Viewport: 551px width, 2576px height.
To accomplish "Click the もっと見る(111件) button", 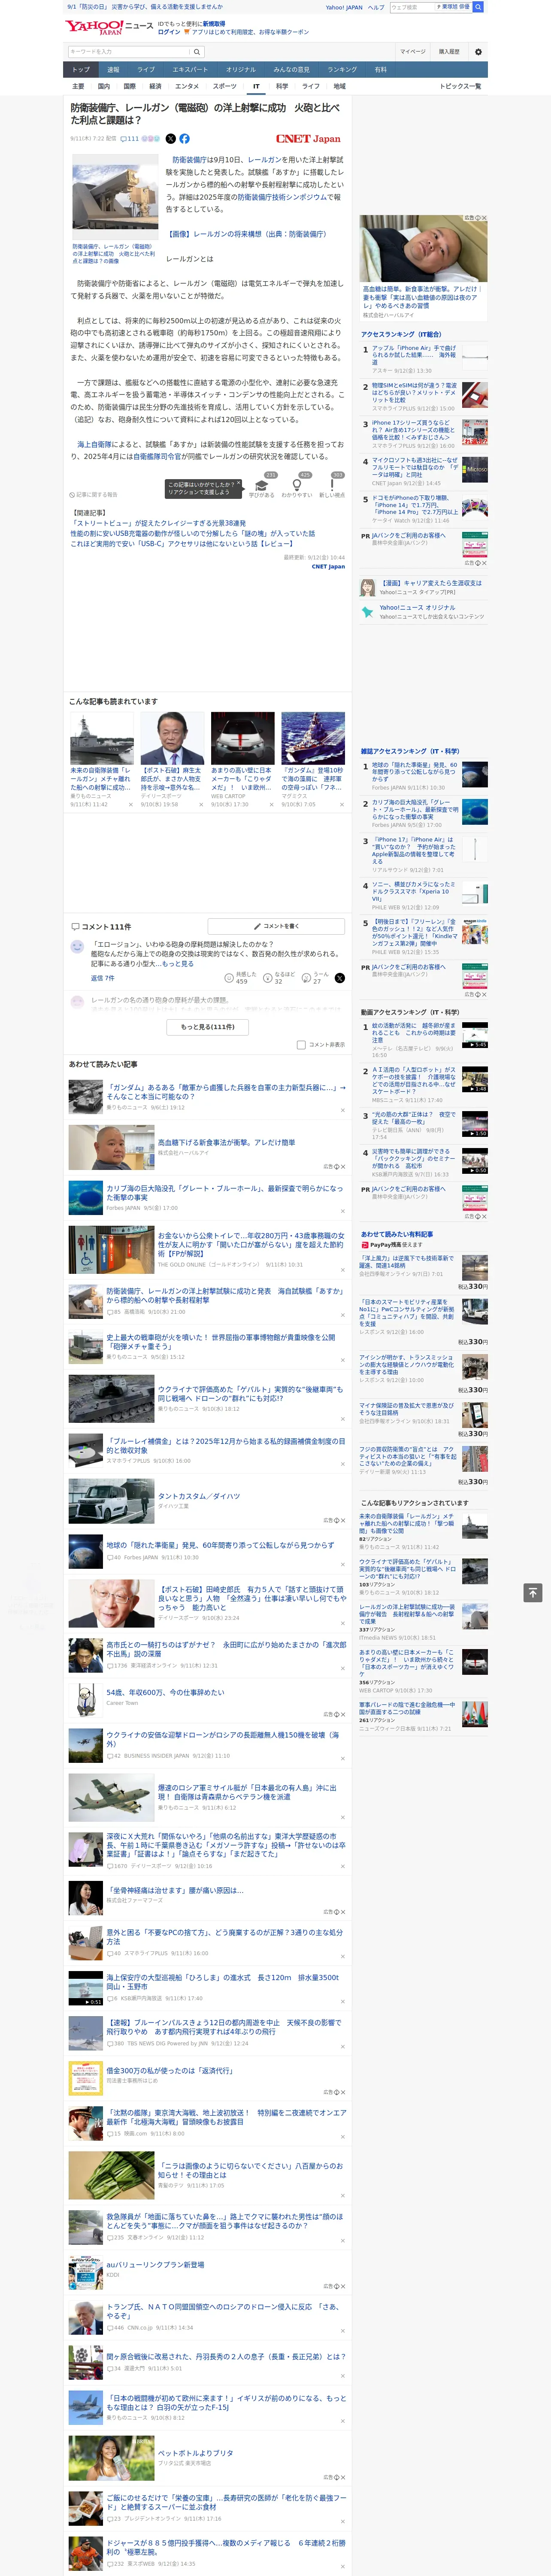I will click(x=208, y=1027).
